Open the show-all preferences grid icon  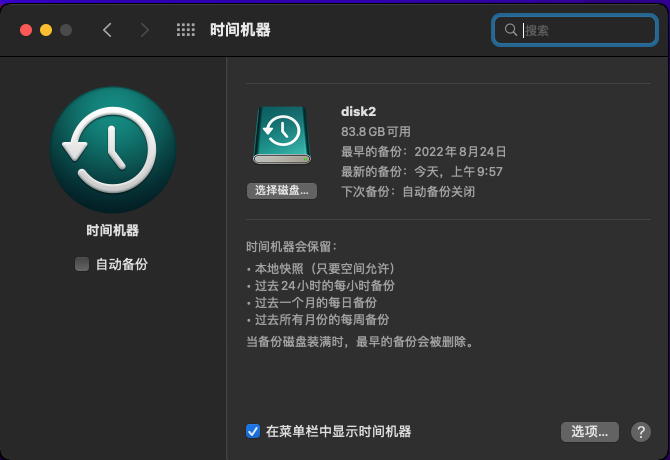click(x=186, y=30)
